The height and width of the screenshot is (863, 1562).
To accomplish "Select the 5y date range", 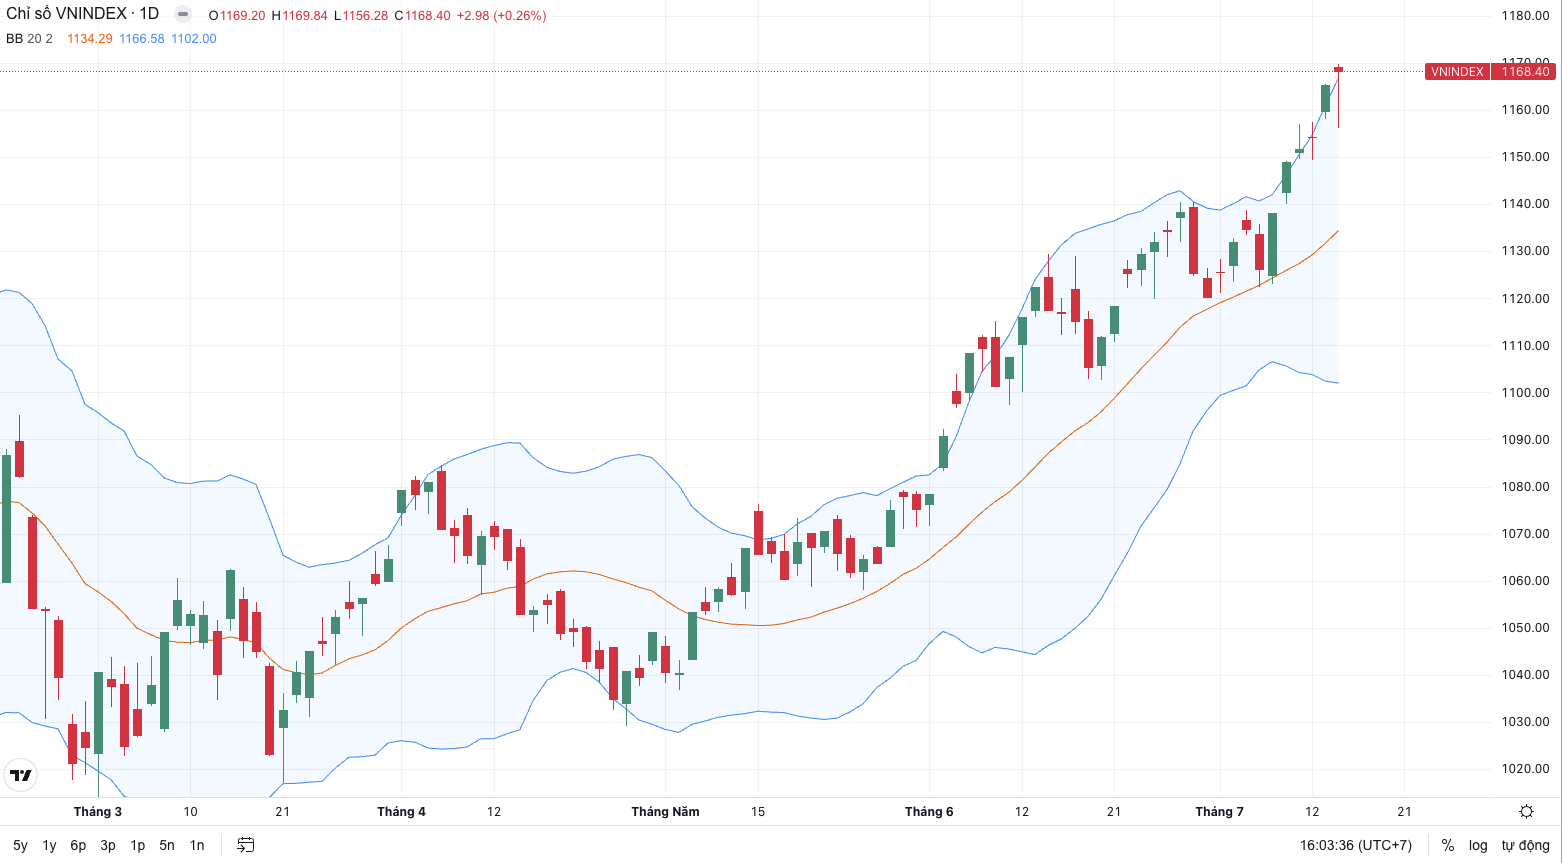I will click(20, 845).
